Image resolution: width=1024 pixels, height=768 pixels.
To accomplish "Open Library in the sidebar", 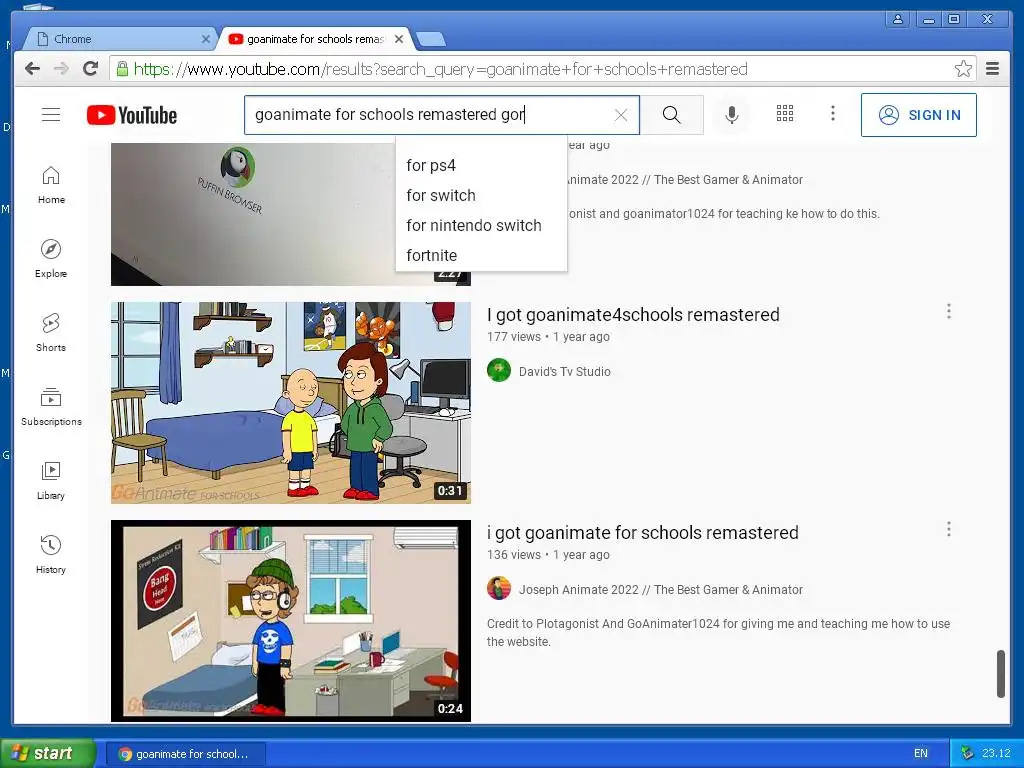I will coord(51,481).
